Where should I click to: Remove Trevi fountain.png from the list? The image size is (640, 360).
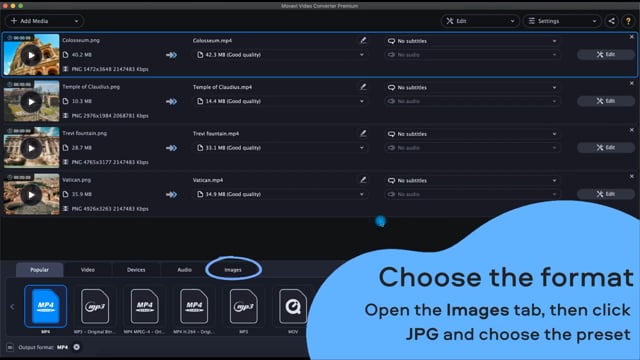[x=631, y=130]
